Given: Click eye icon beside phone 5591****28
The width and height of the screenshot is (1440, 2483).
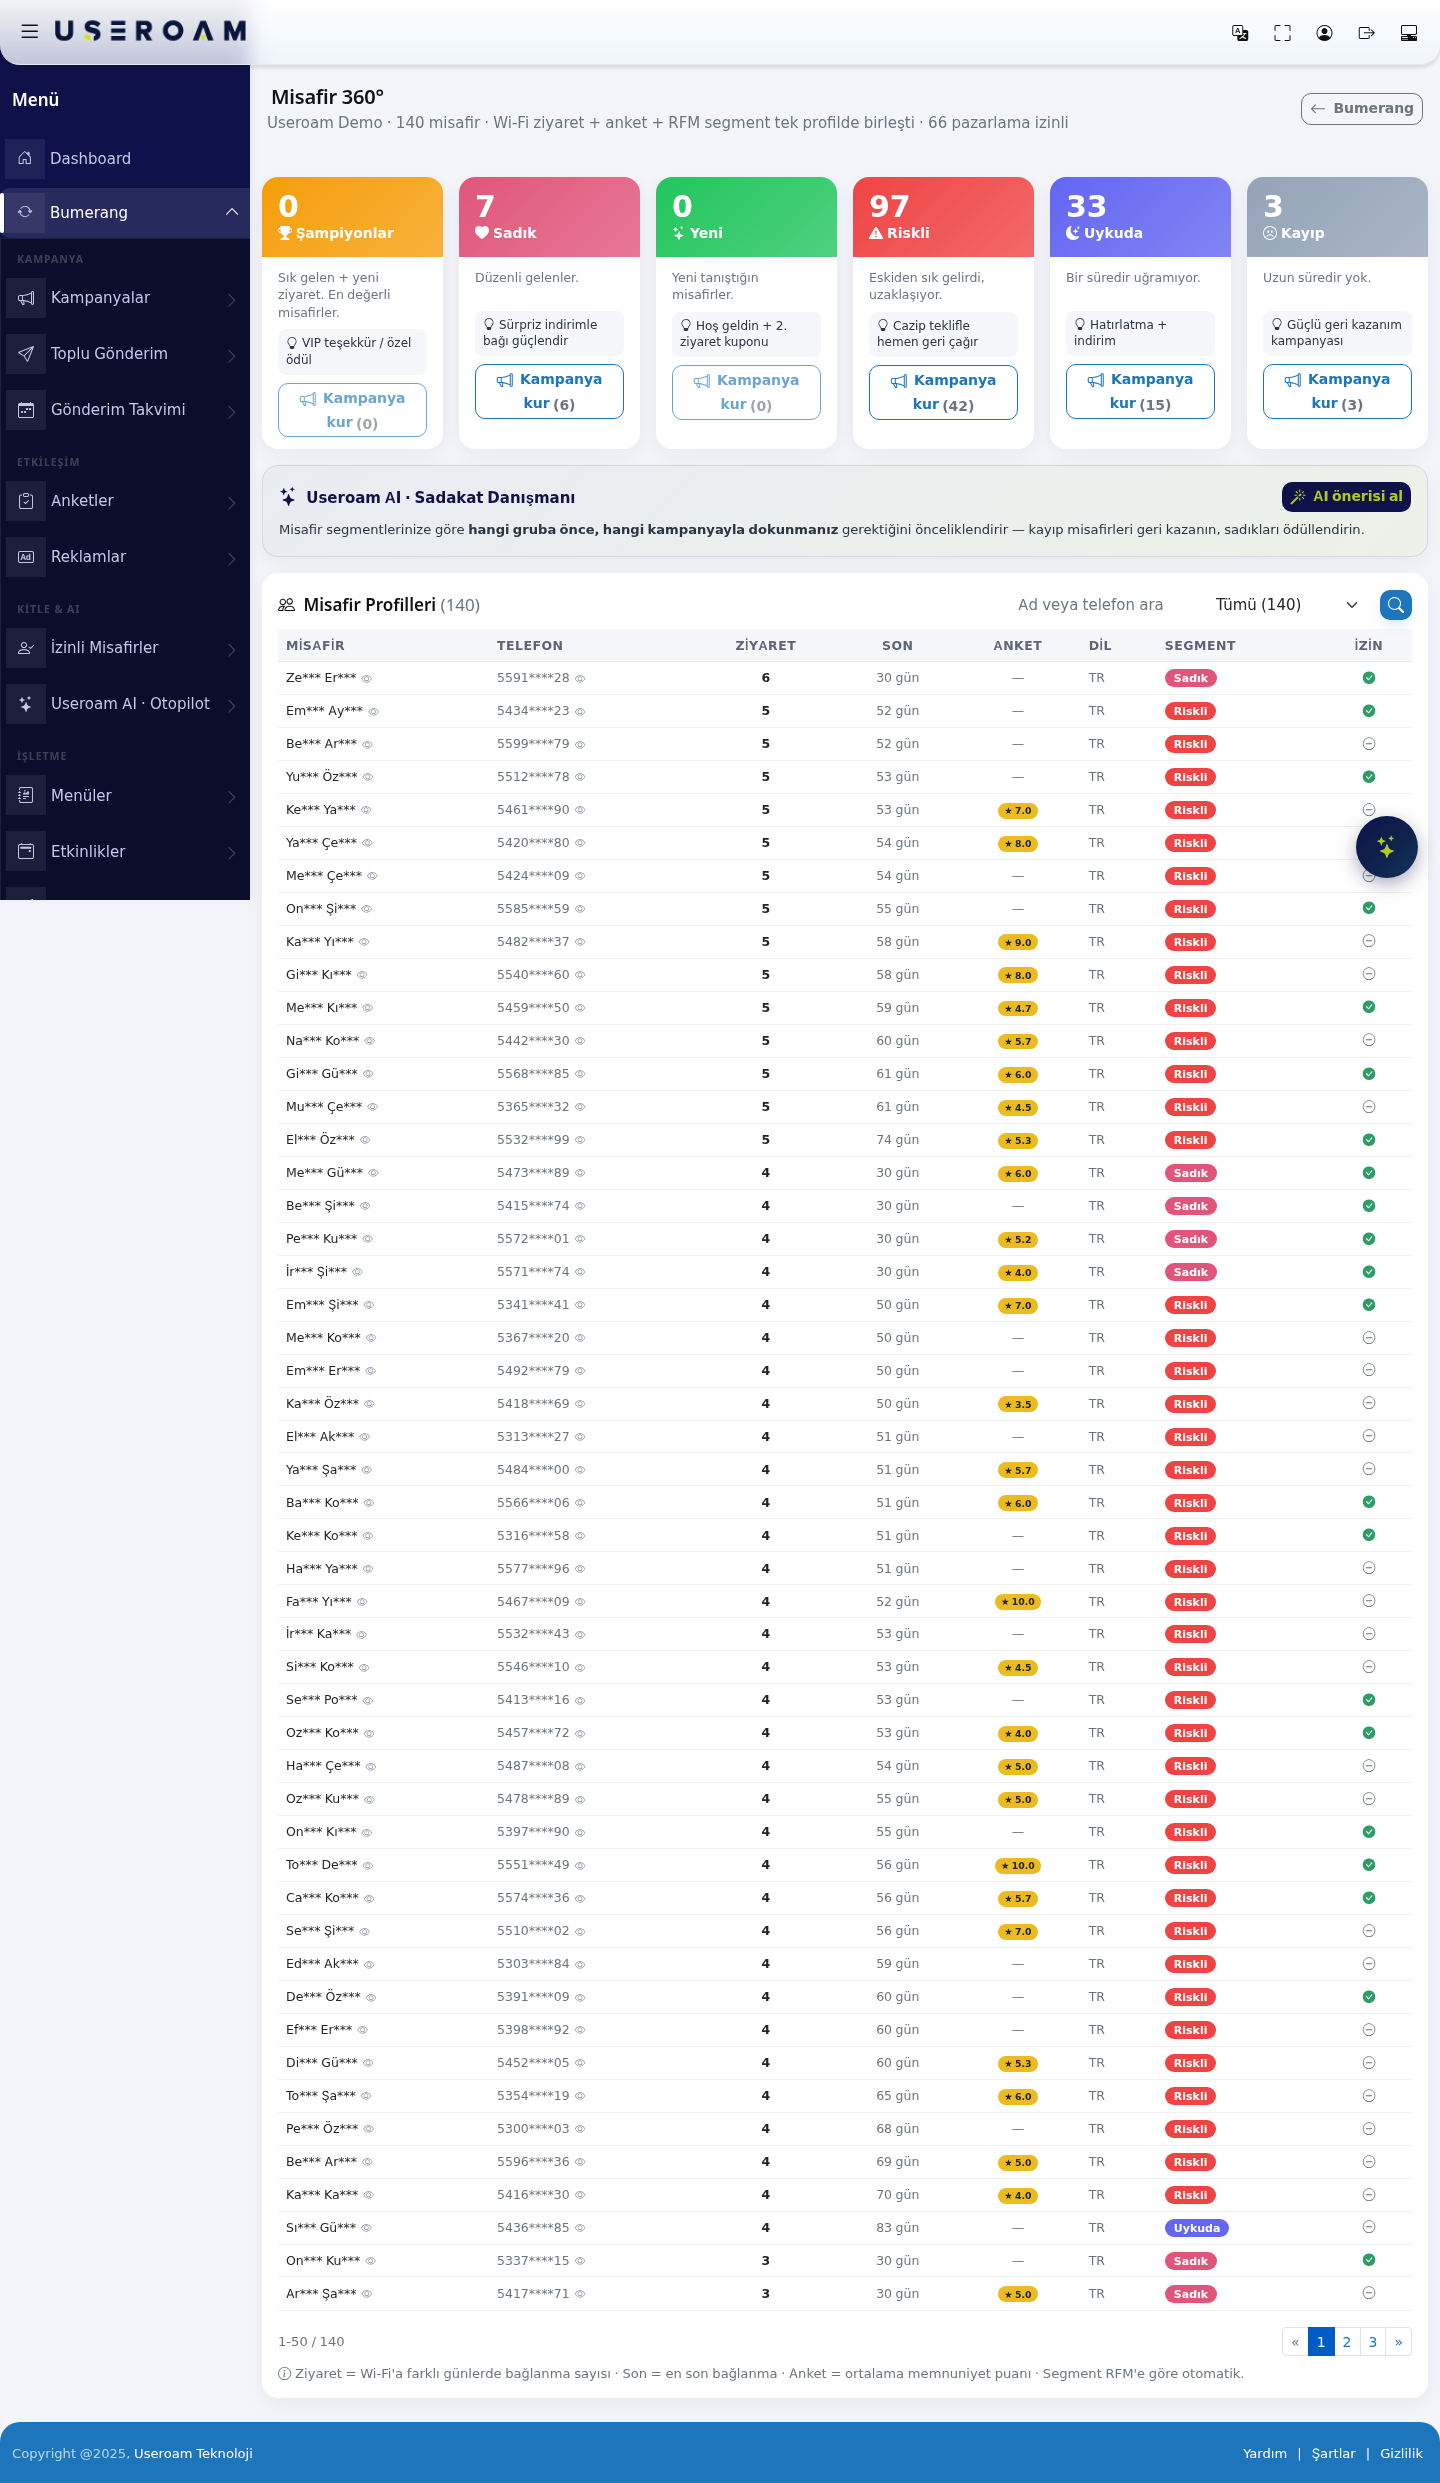Looking at the screenshot, I should (x=580, y=679).
